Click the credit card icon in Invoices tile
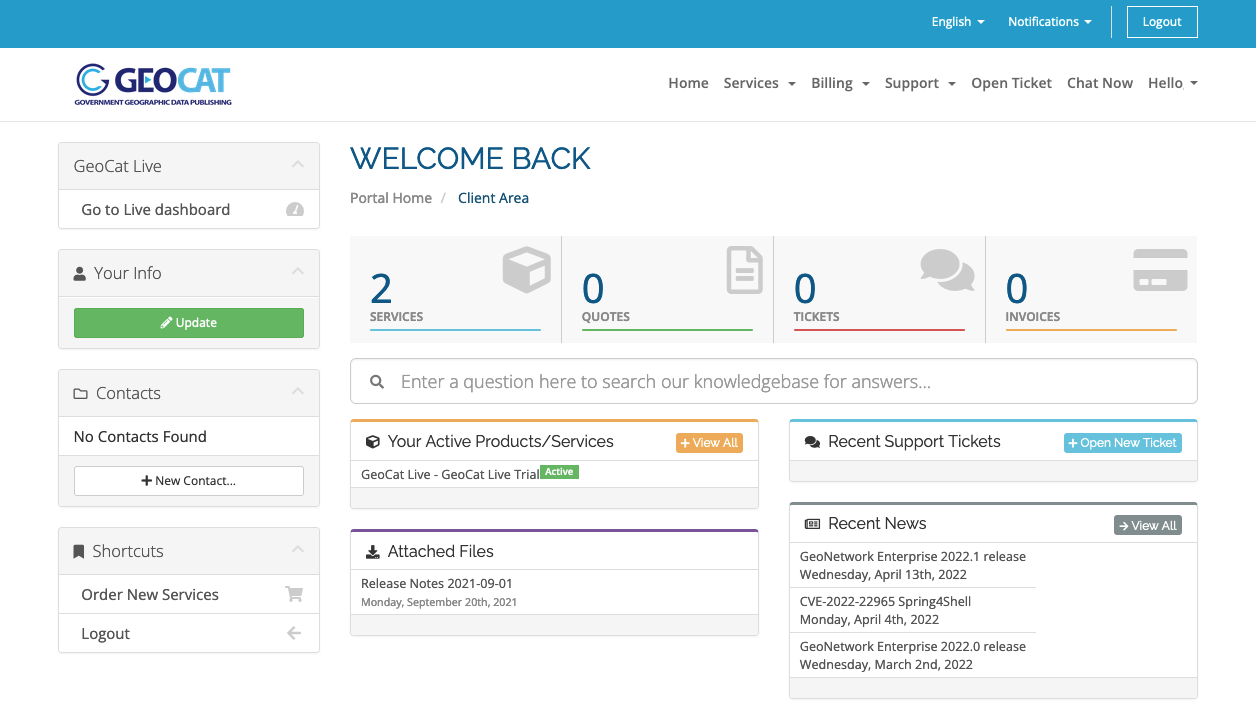Image resolution: width=1256 pixels, height=720 pixels. (x=1160, y=270)
